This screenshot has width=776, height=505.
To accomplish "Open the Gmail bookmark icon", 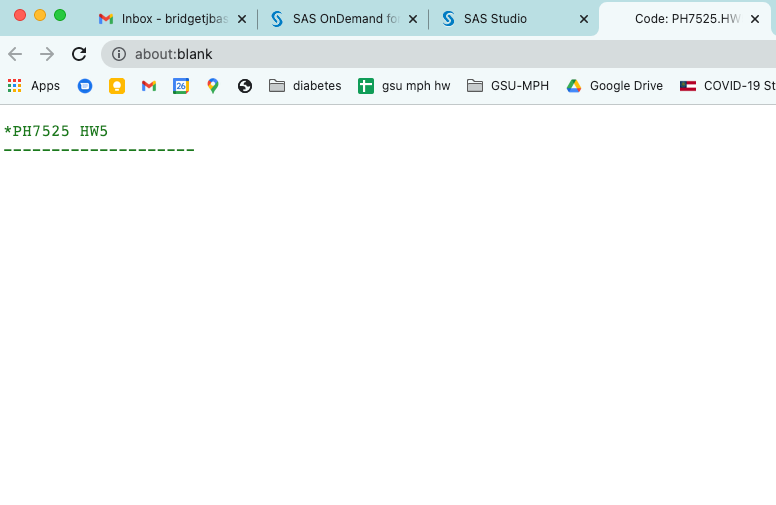I will point(149,86).
